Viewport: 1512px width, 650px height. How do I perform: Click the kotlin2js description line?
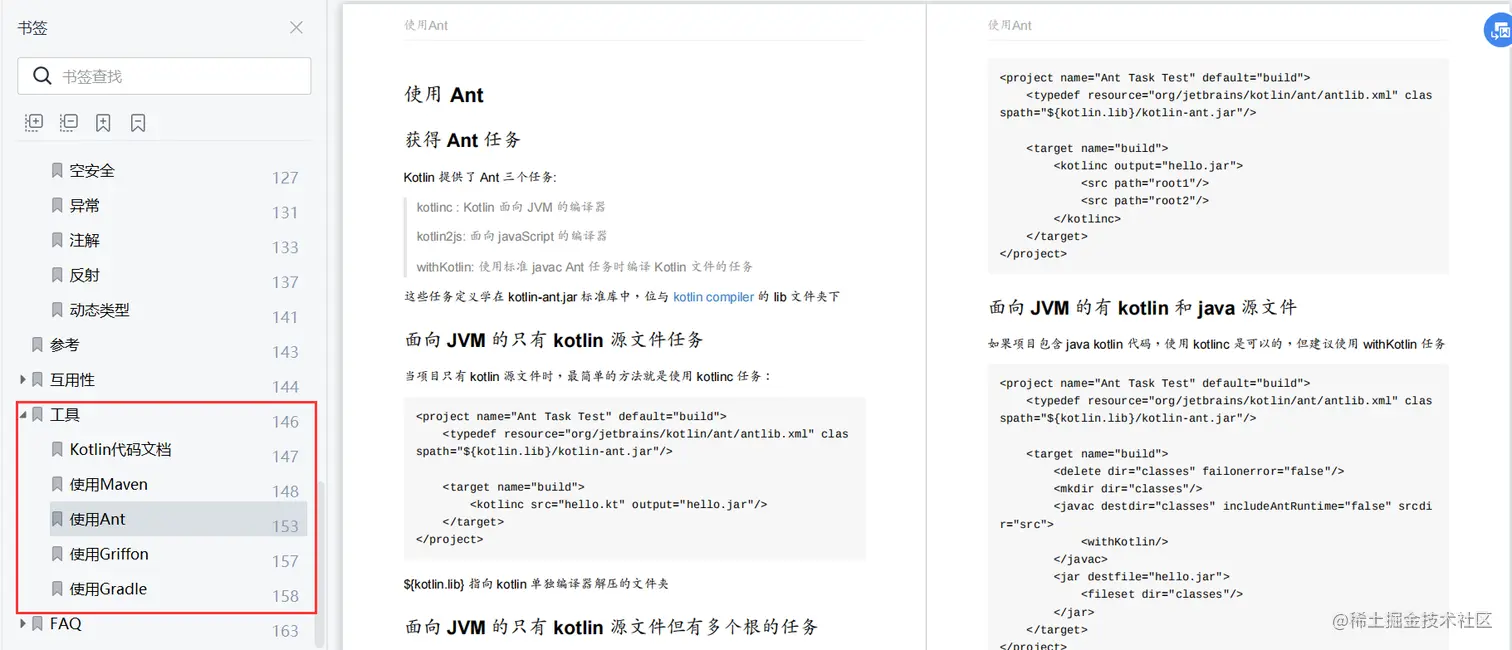[512, 236]
